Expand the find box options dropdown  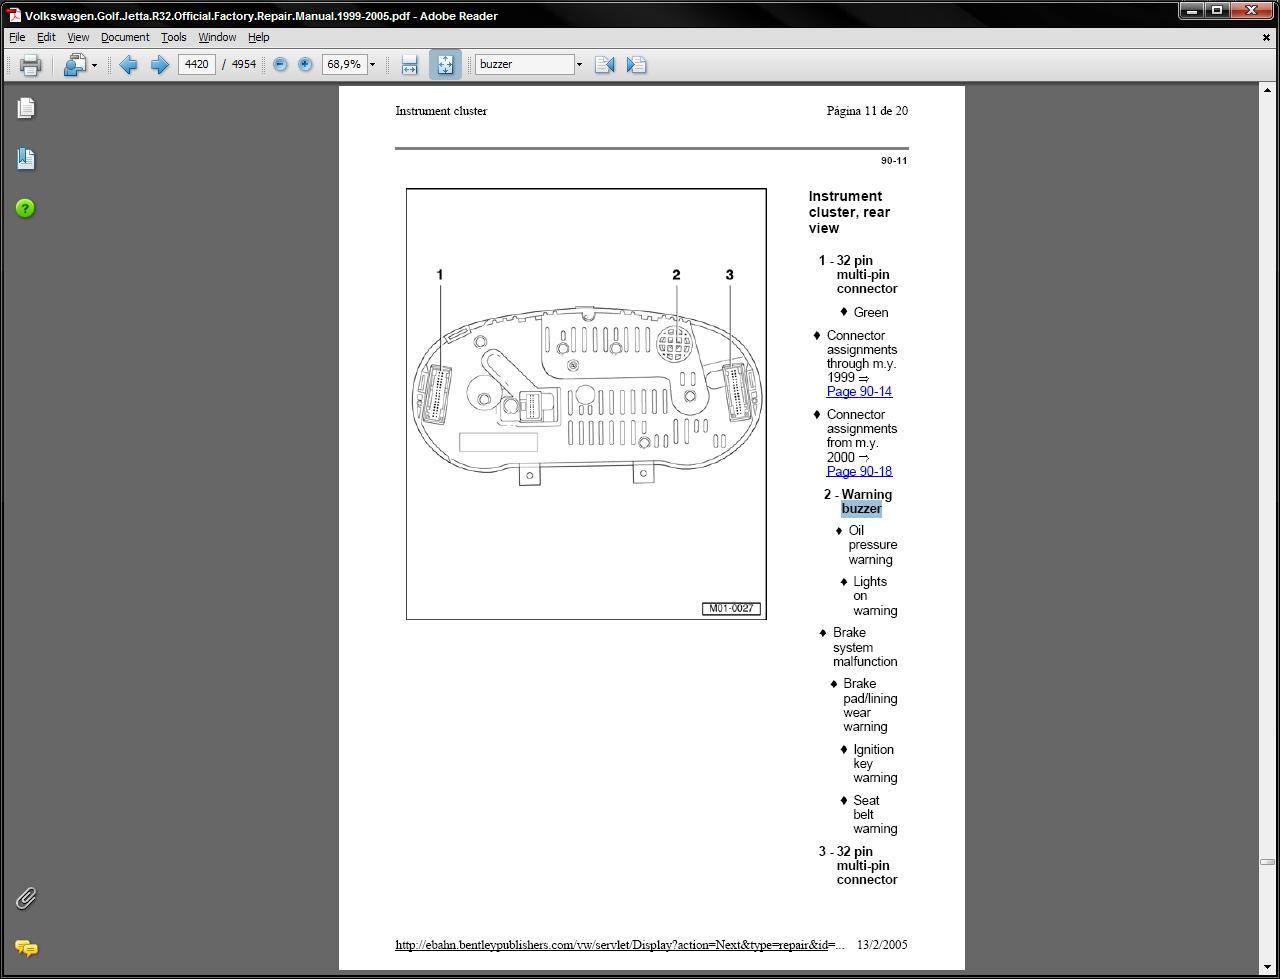578,65
